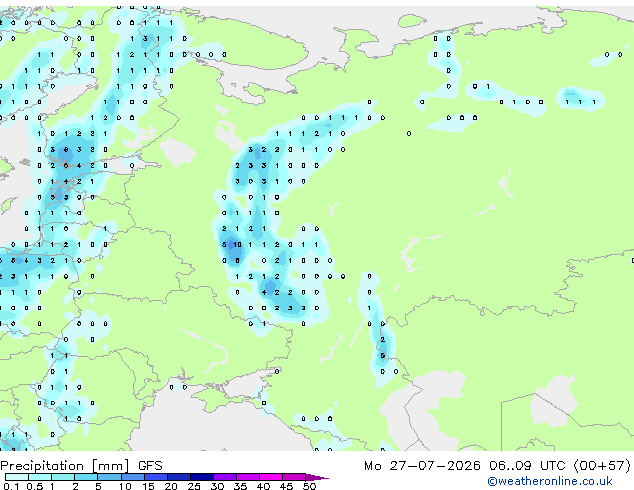Pick the legend swatch between 15 and 20
The width and height of the screenshot is (634, 490).
[155, 477]
